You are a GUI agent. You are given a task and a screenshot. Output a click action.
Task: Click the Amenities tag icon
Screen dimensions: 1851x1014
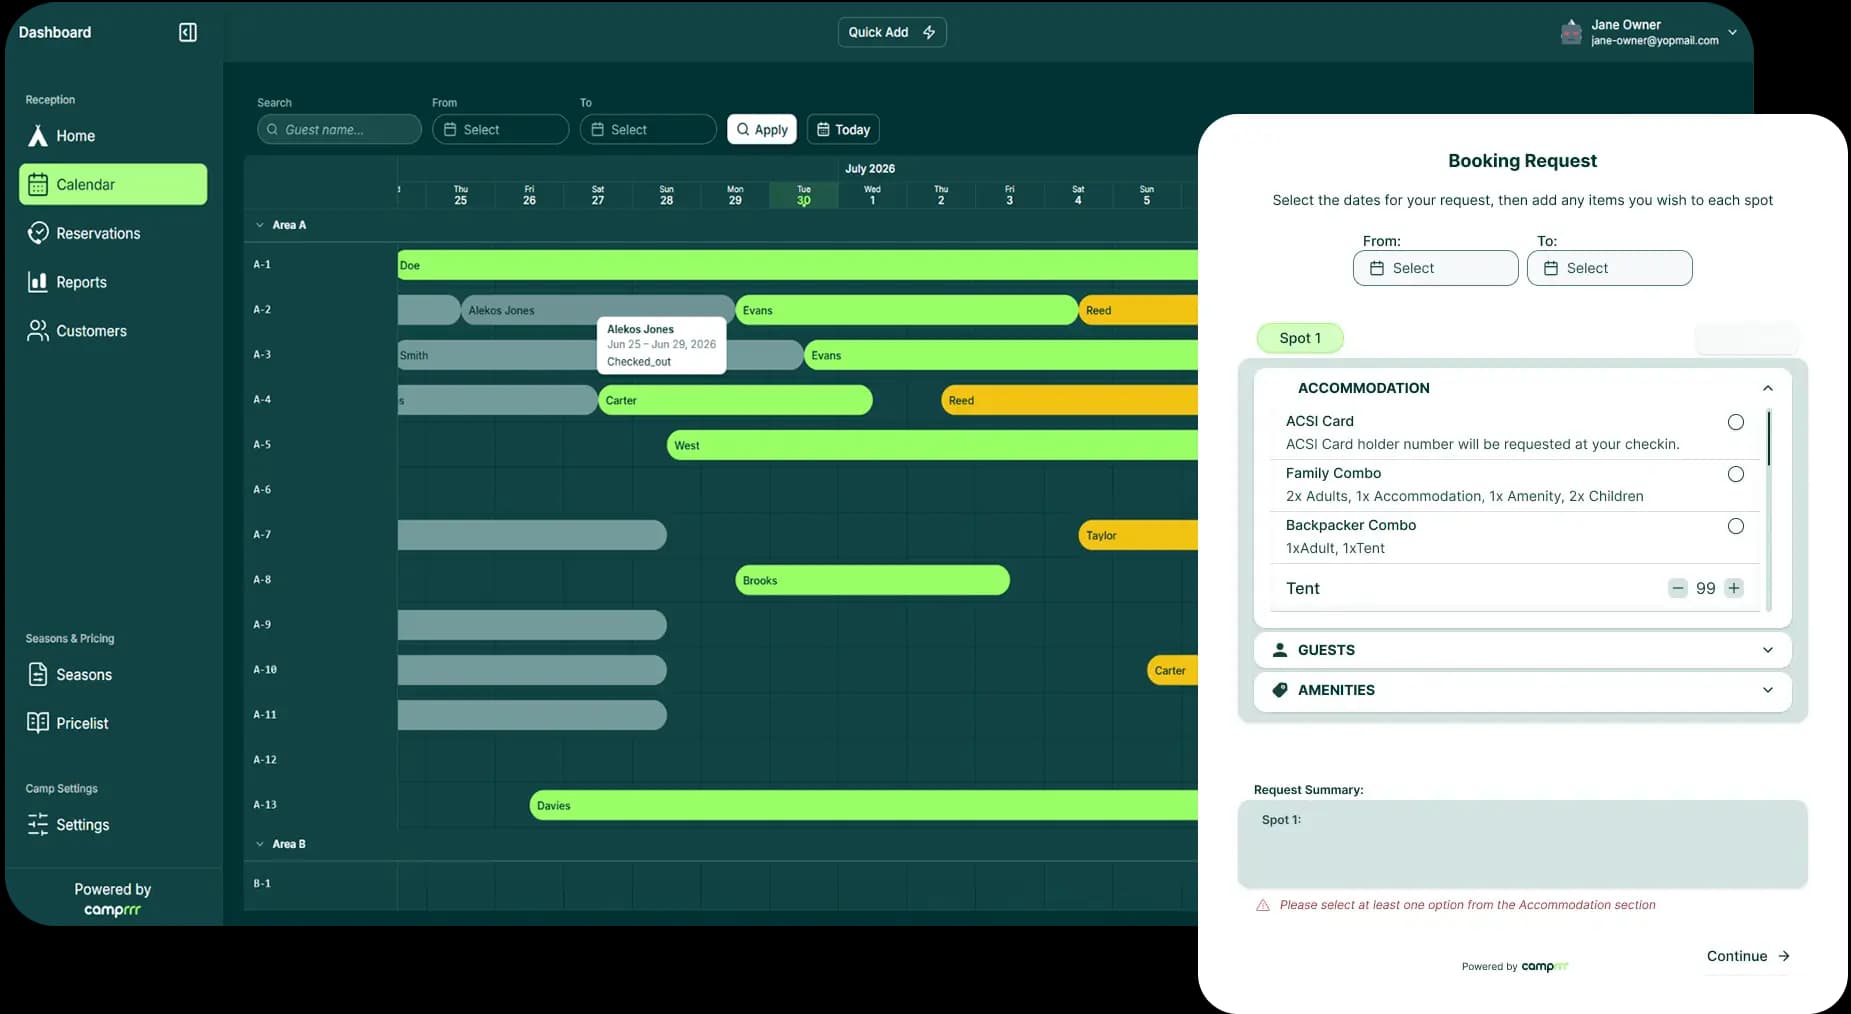[1279, 690]
